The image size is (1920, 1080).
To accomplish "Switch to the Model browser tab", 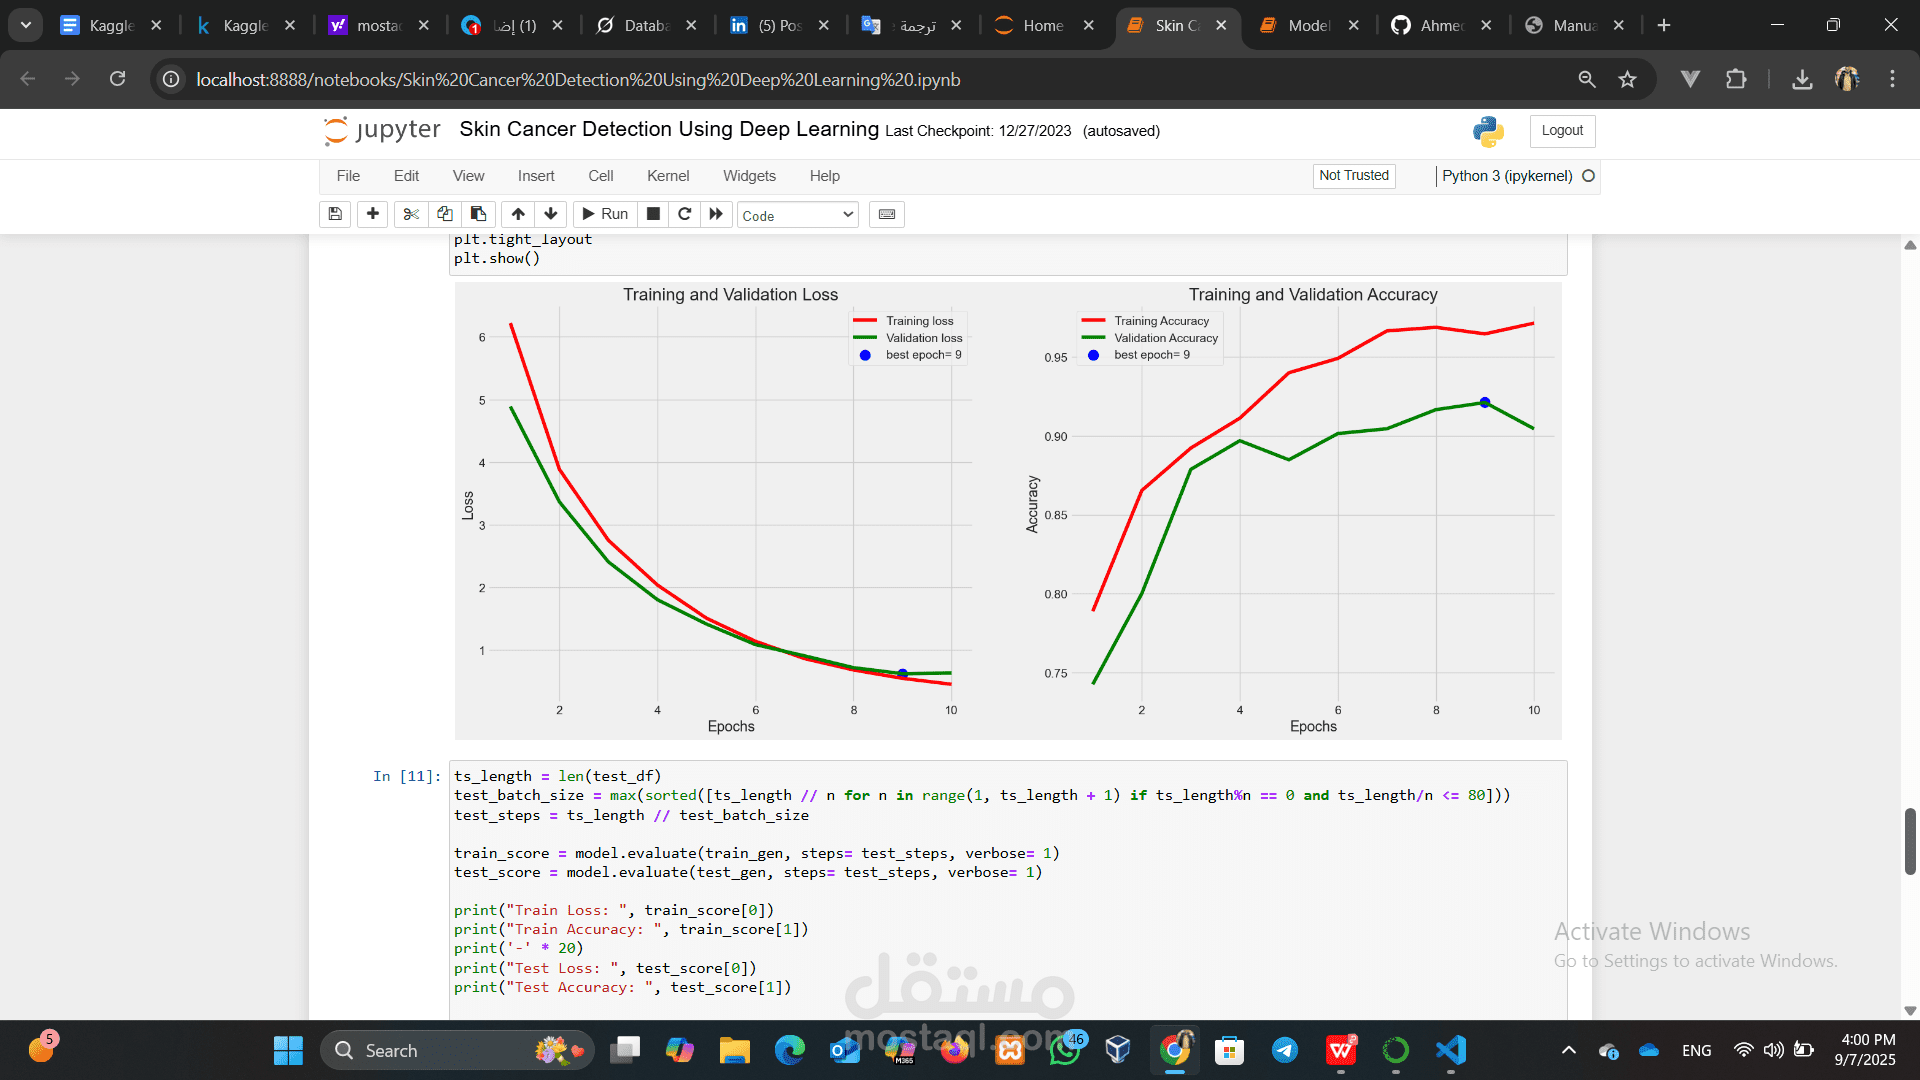I will 1308,25.
